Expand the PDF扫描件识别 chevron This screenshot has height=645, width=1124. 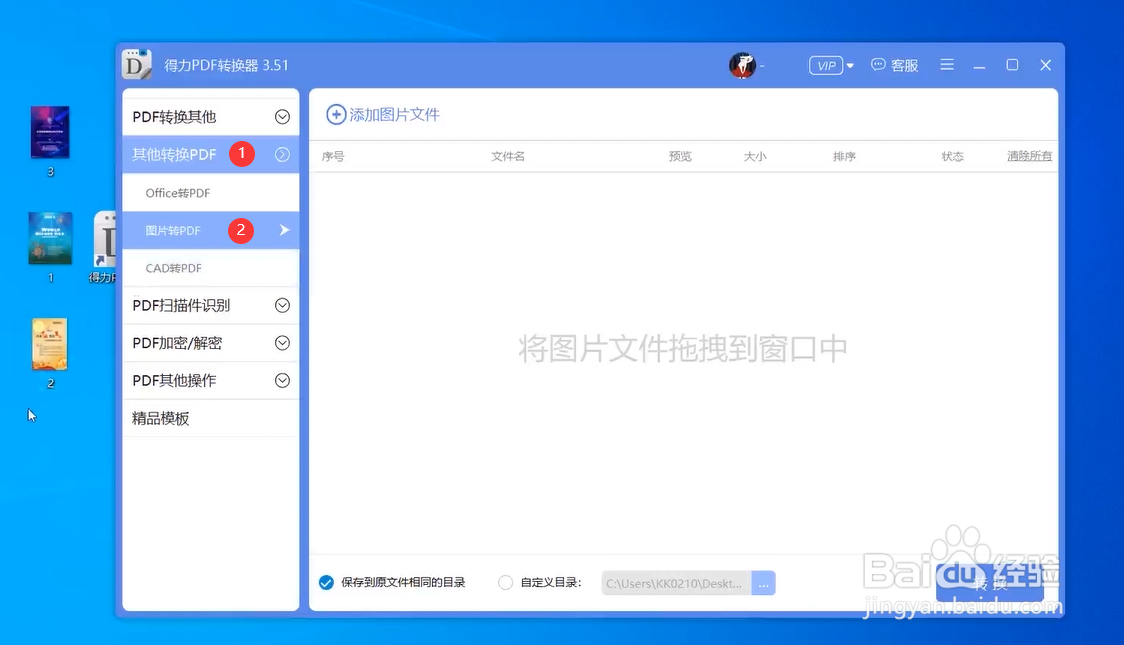coord(282,305)
